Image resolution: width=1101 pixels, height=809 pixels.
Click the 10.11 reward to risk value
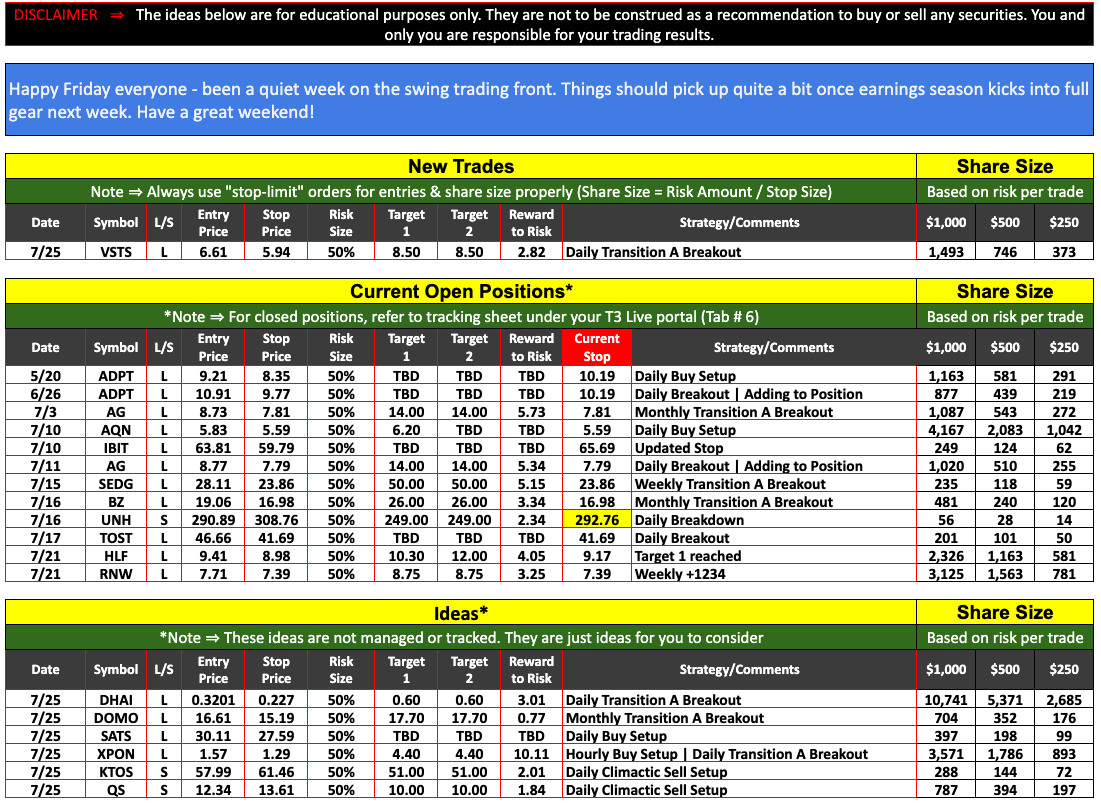[x=531, y=754]
